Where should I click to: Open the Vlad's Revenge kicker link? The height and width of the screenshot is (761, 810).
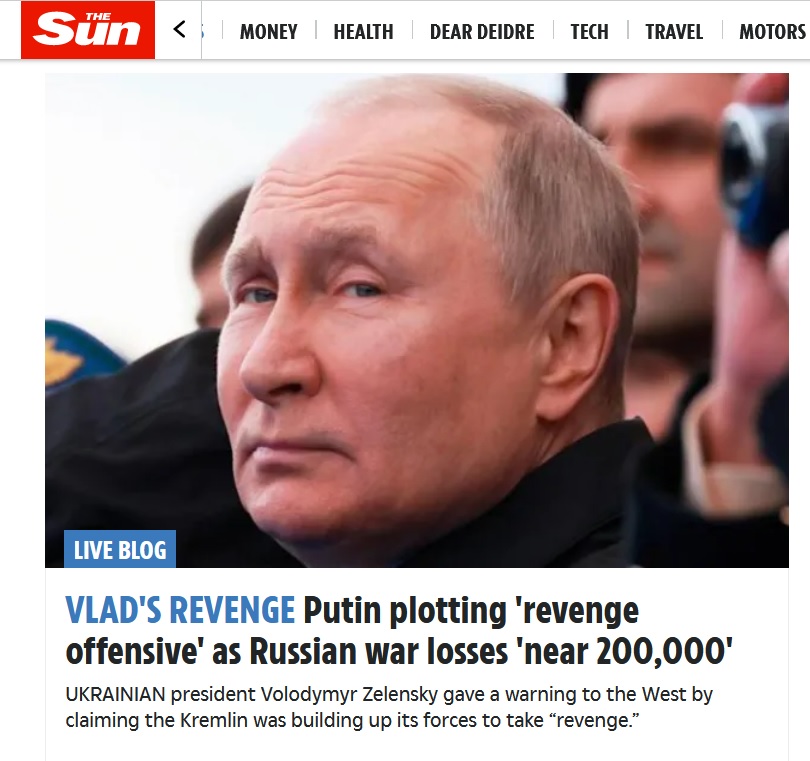(x=180, y=610)
